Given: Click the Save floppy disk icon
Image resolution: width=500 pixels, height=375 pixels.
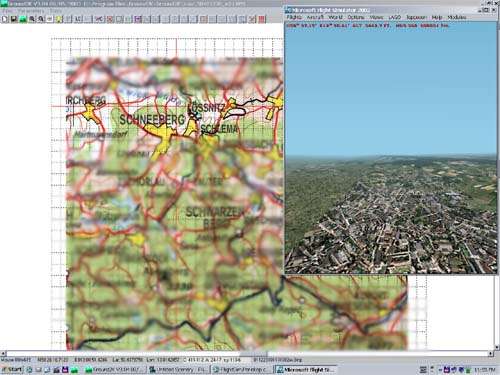Looking at the screenshot, I should (x=14, y=19).
